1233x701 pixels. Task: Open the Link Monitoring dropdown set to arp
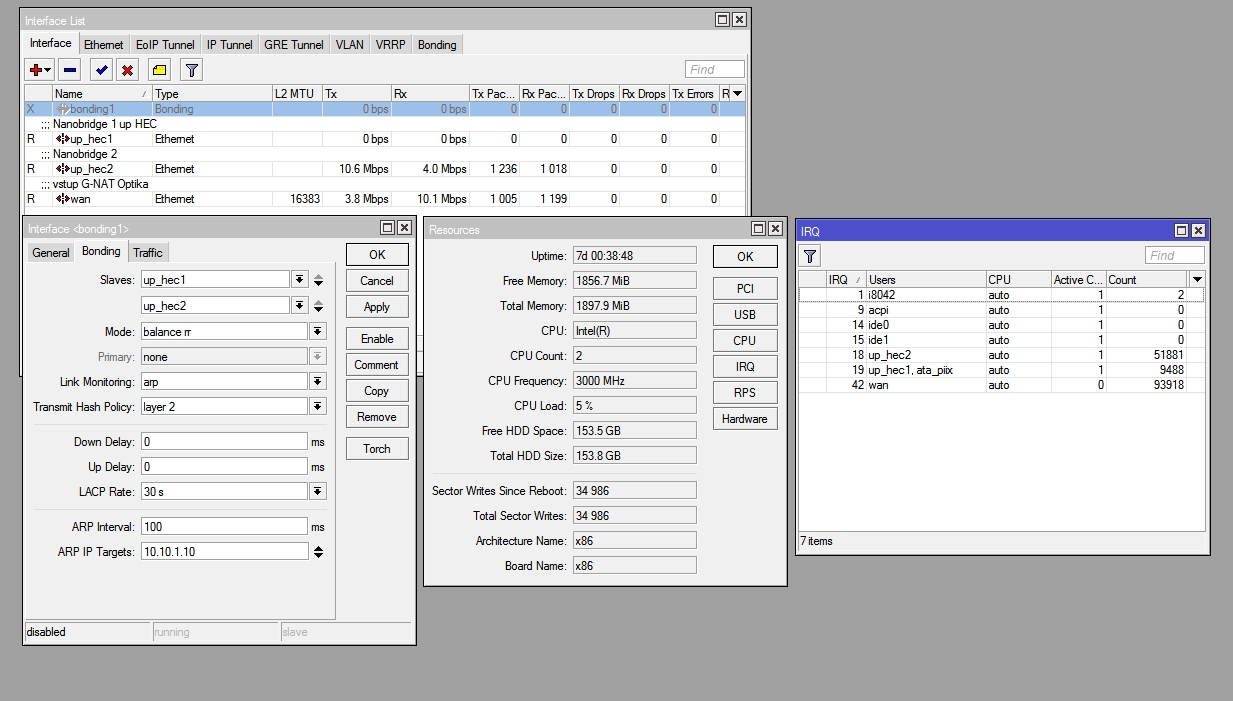[x=317, y=381]
